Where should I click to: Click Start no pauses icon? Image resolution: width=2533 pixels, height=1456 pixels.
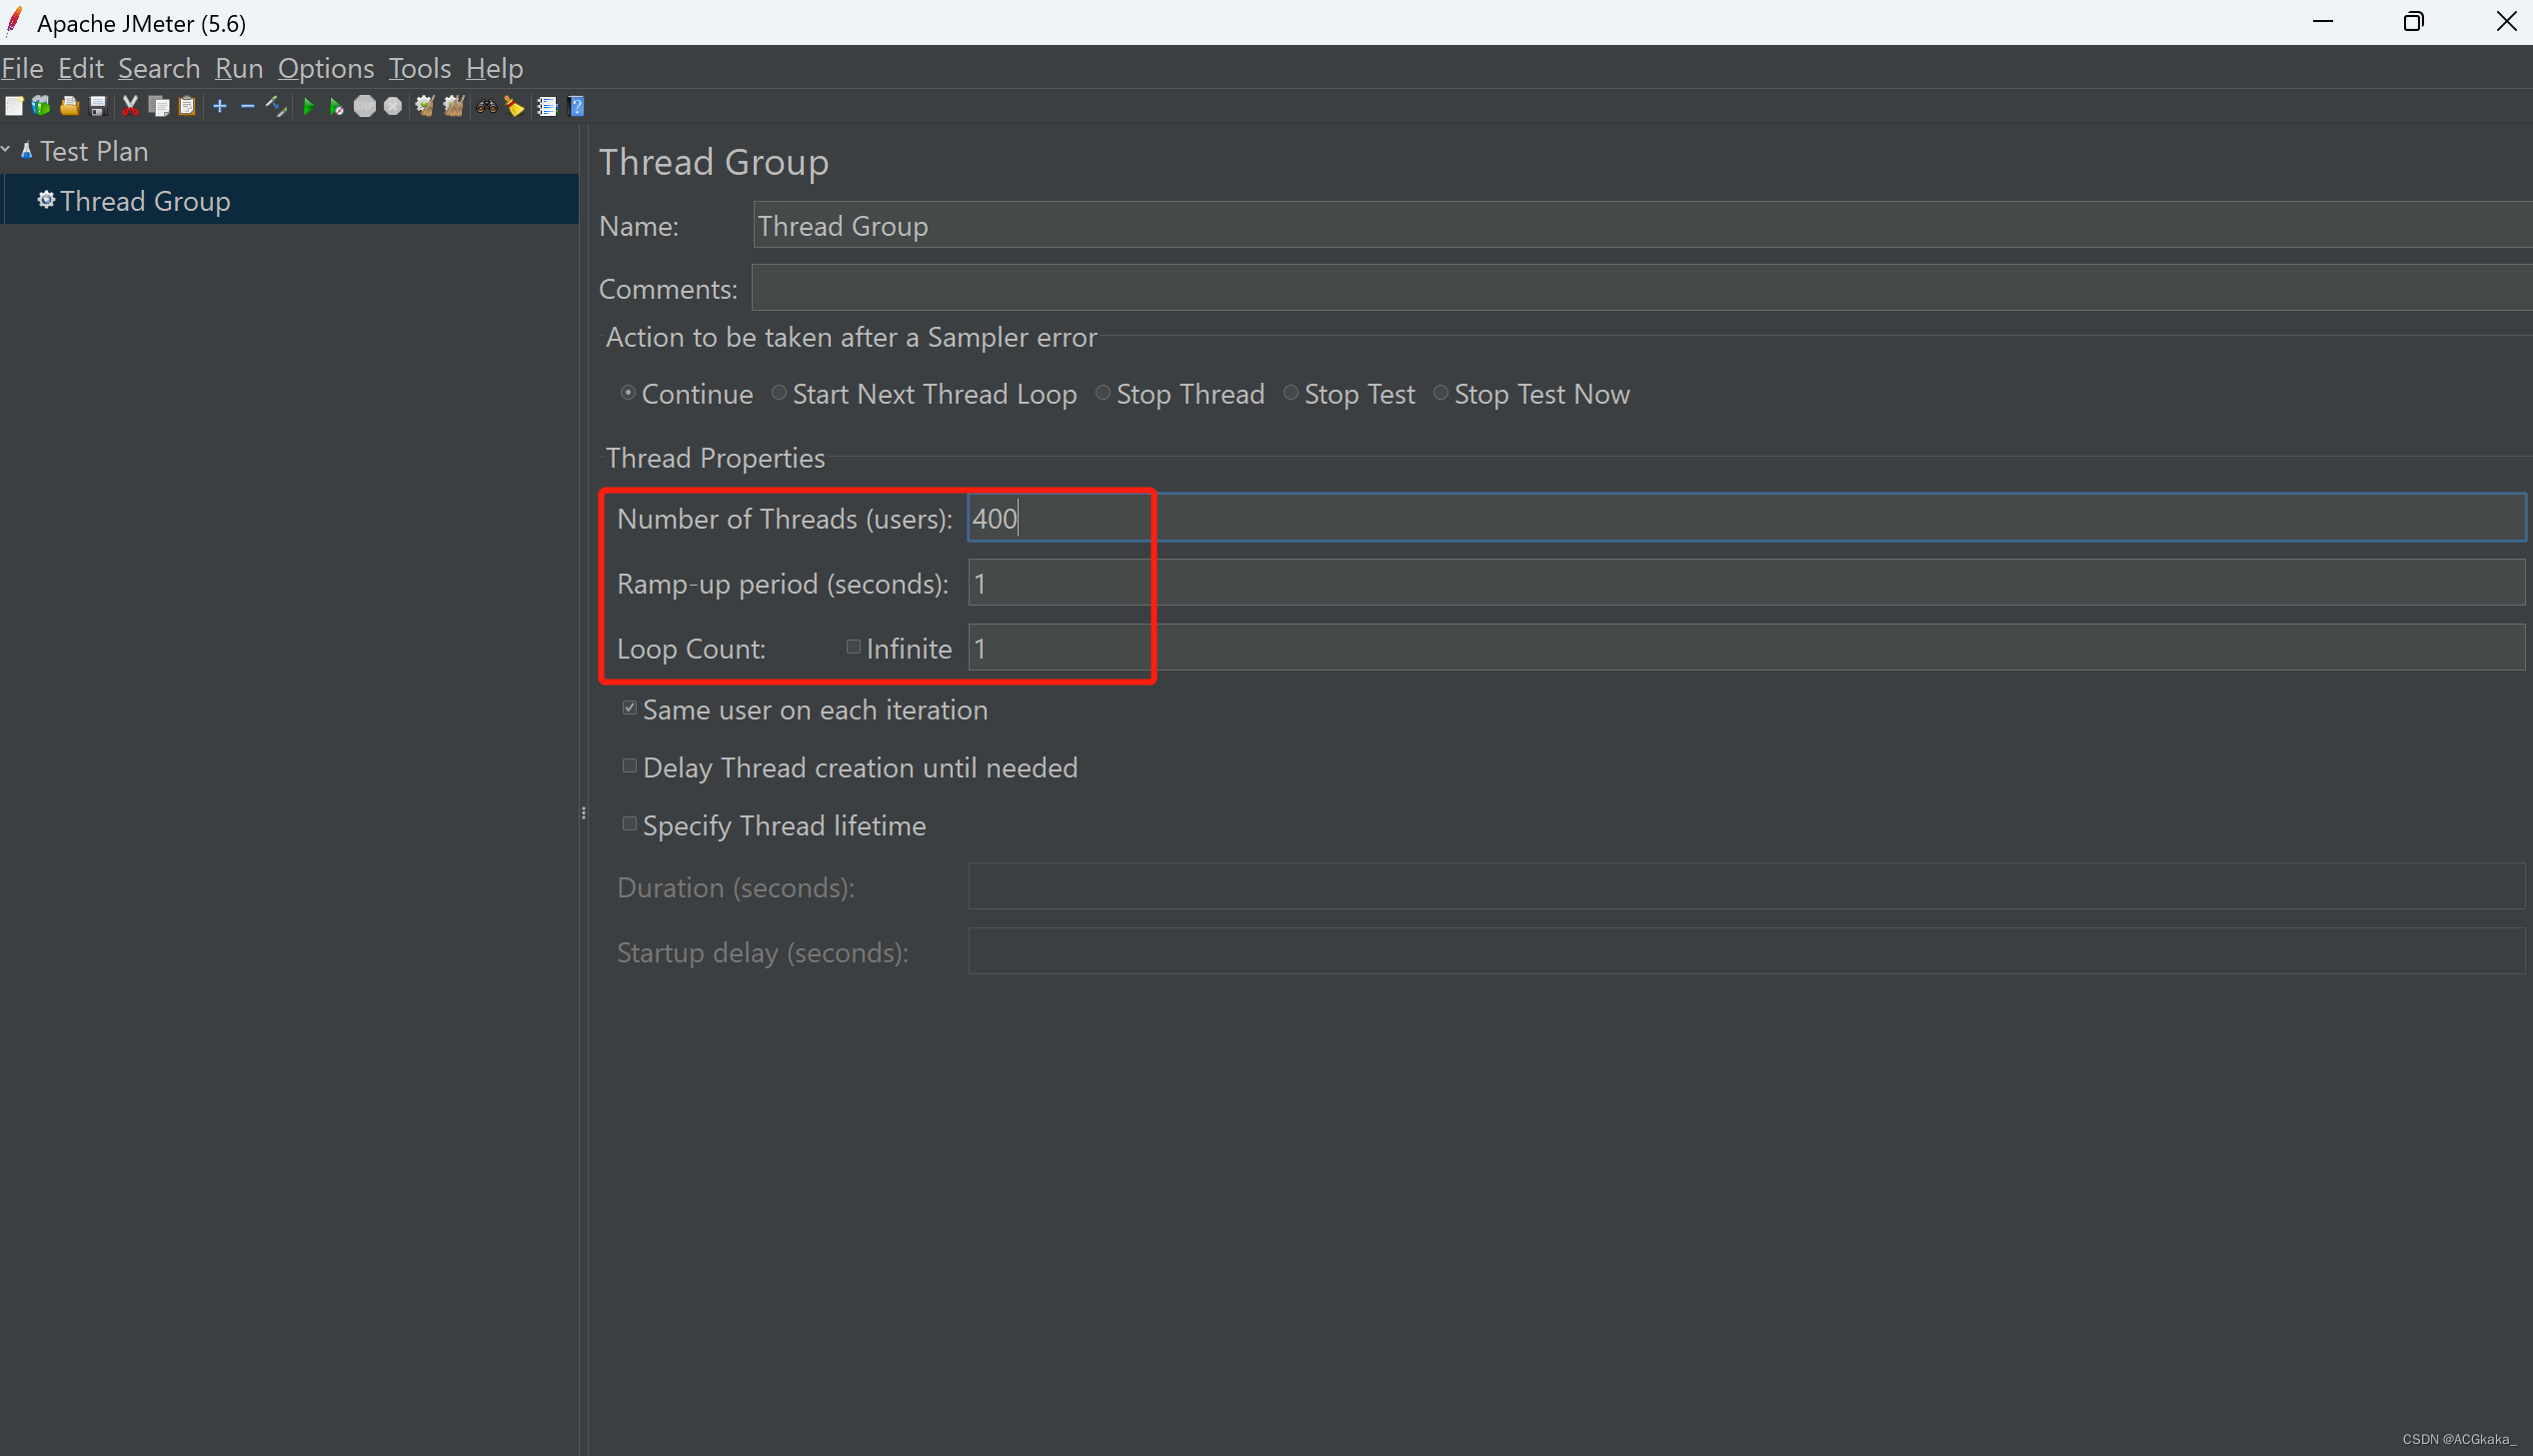coord(337,106)
